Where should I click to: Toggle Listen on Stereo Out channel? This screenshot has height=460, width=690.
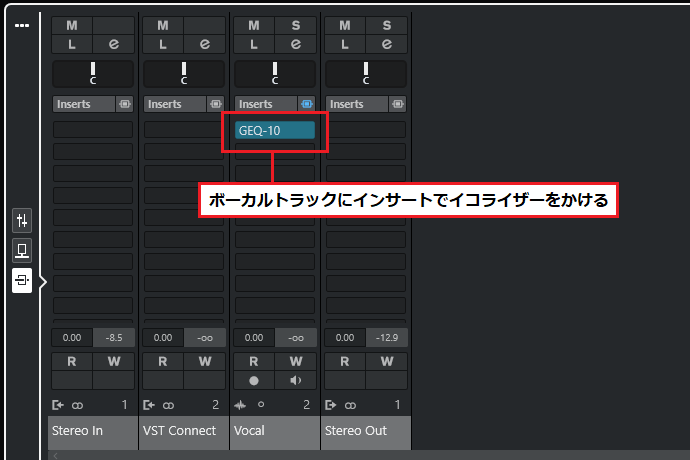(345, 44)
